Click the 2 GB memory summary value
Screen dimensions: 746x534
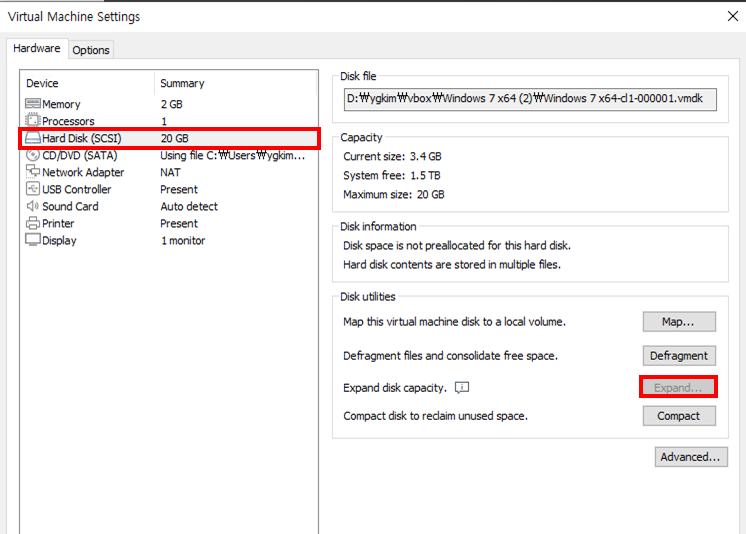click(172, 104)
